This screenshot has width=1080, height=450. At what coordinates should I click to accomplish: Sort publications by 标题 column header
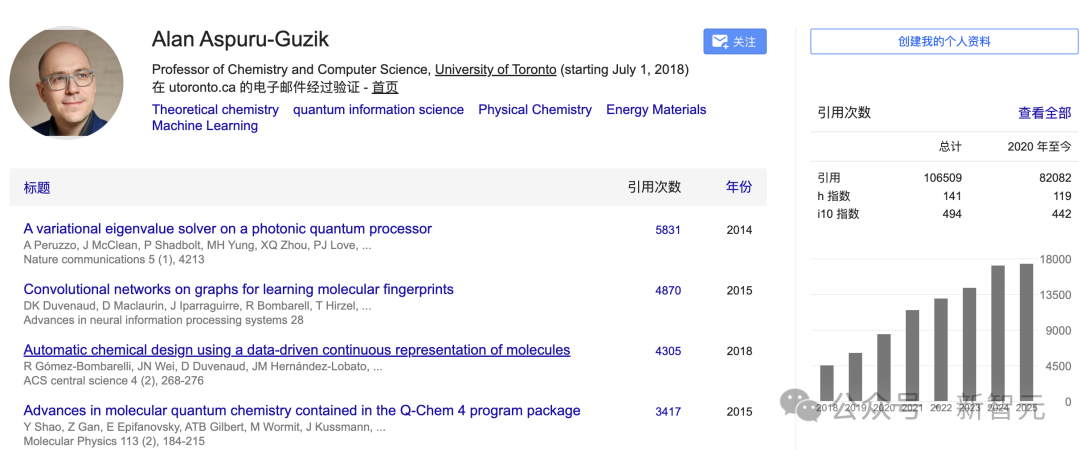tap(37, 187)
